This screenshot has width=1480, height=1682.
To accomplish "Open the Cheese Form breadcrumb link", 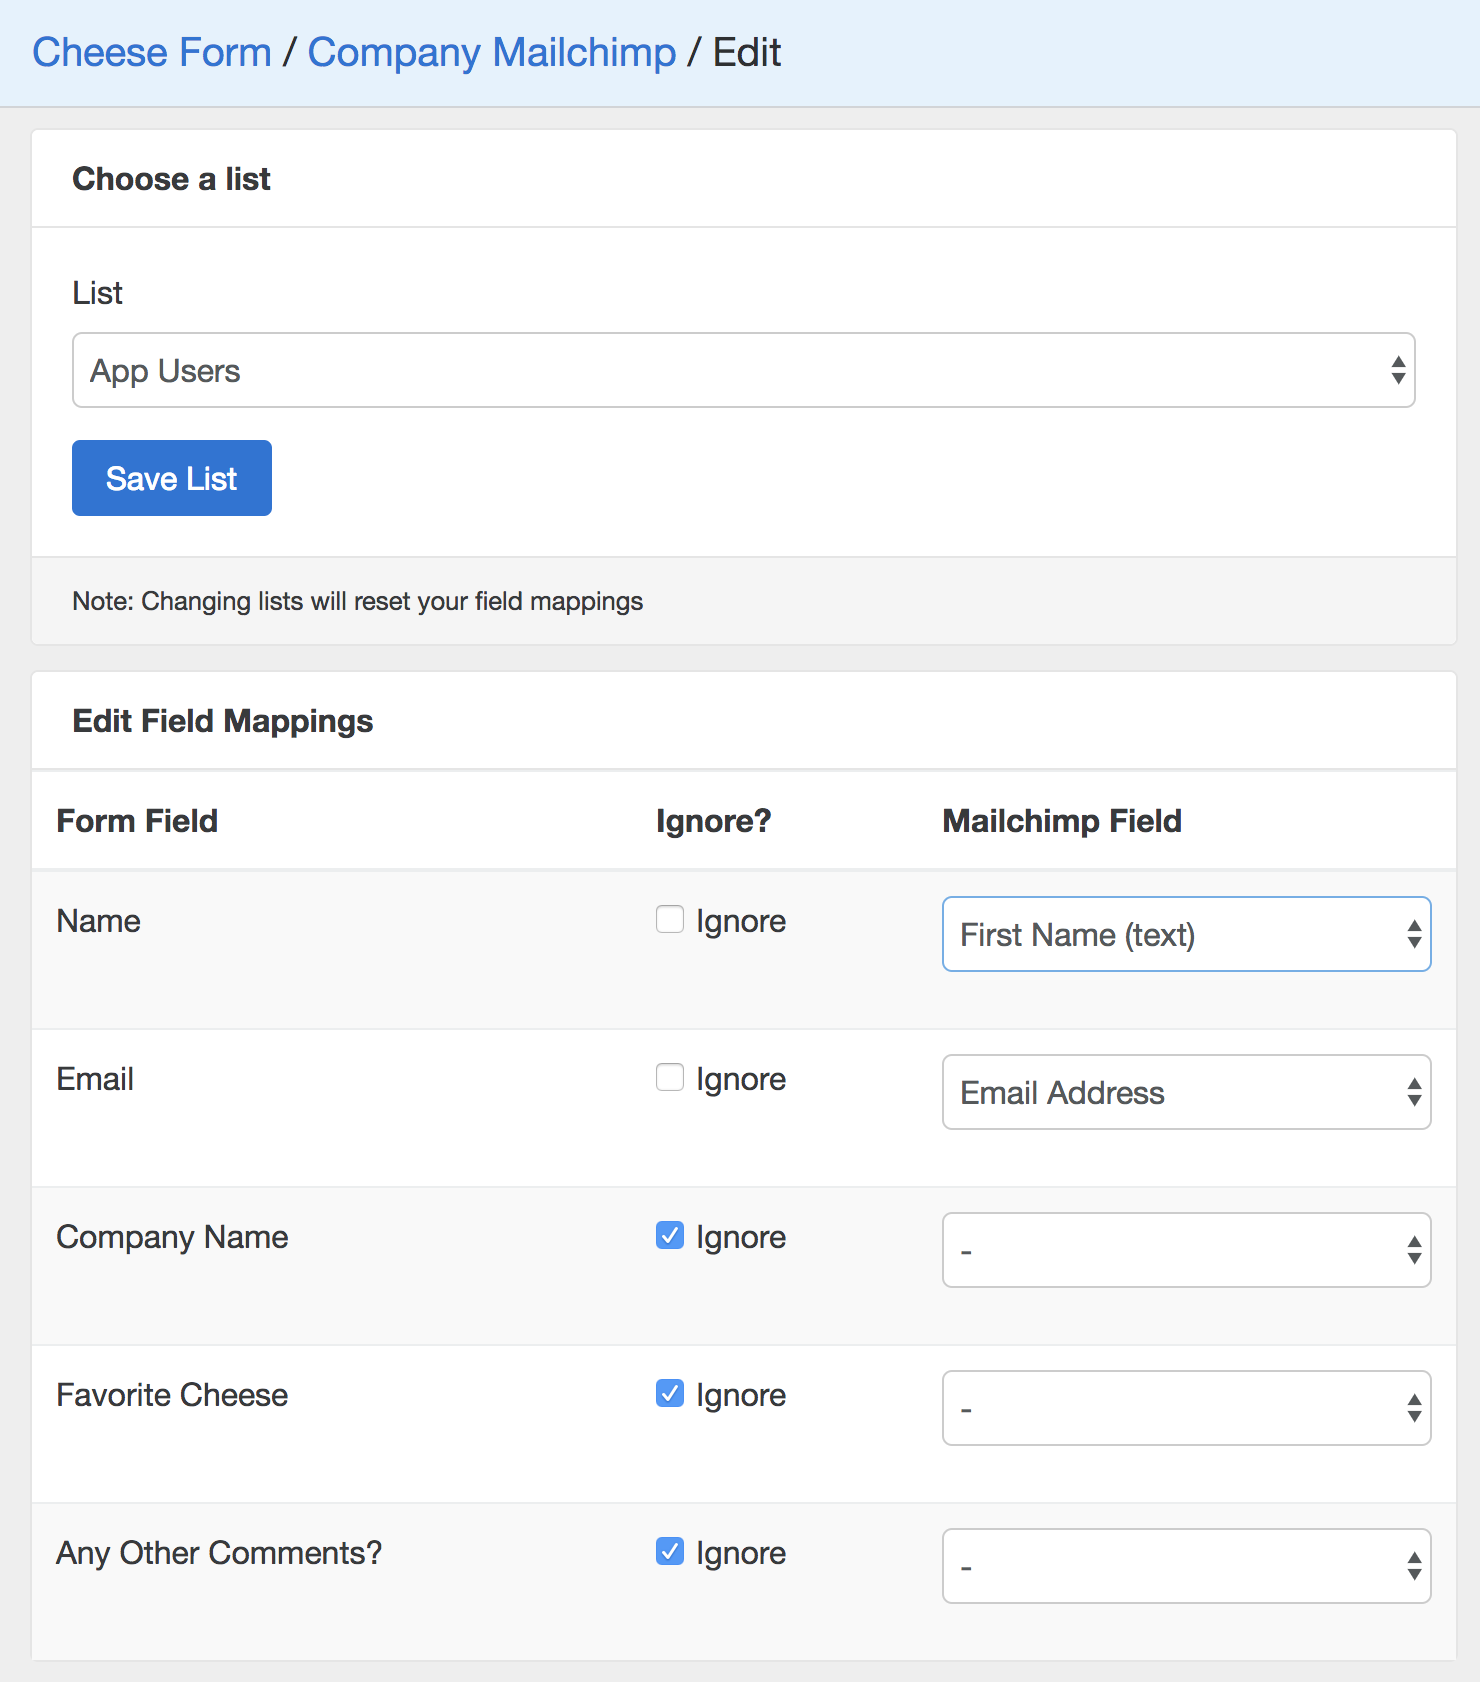I will pos(152,53).
